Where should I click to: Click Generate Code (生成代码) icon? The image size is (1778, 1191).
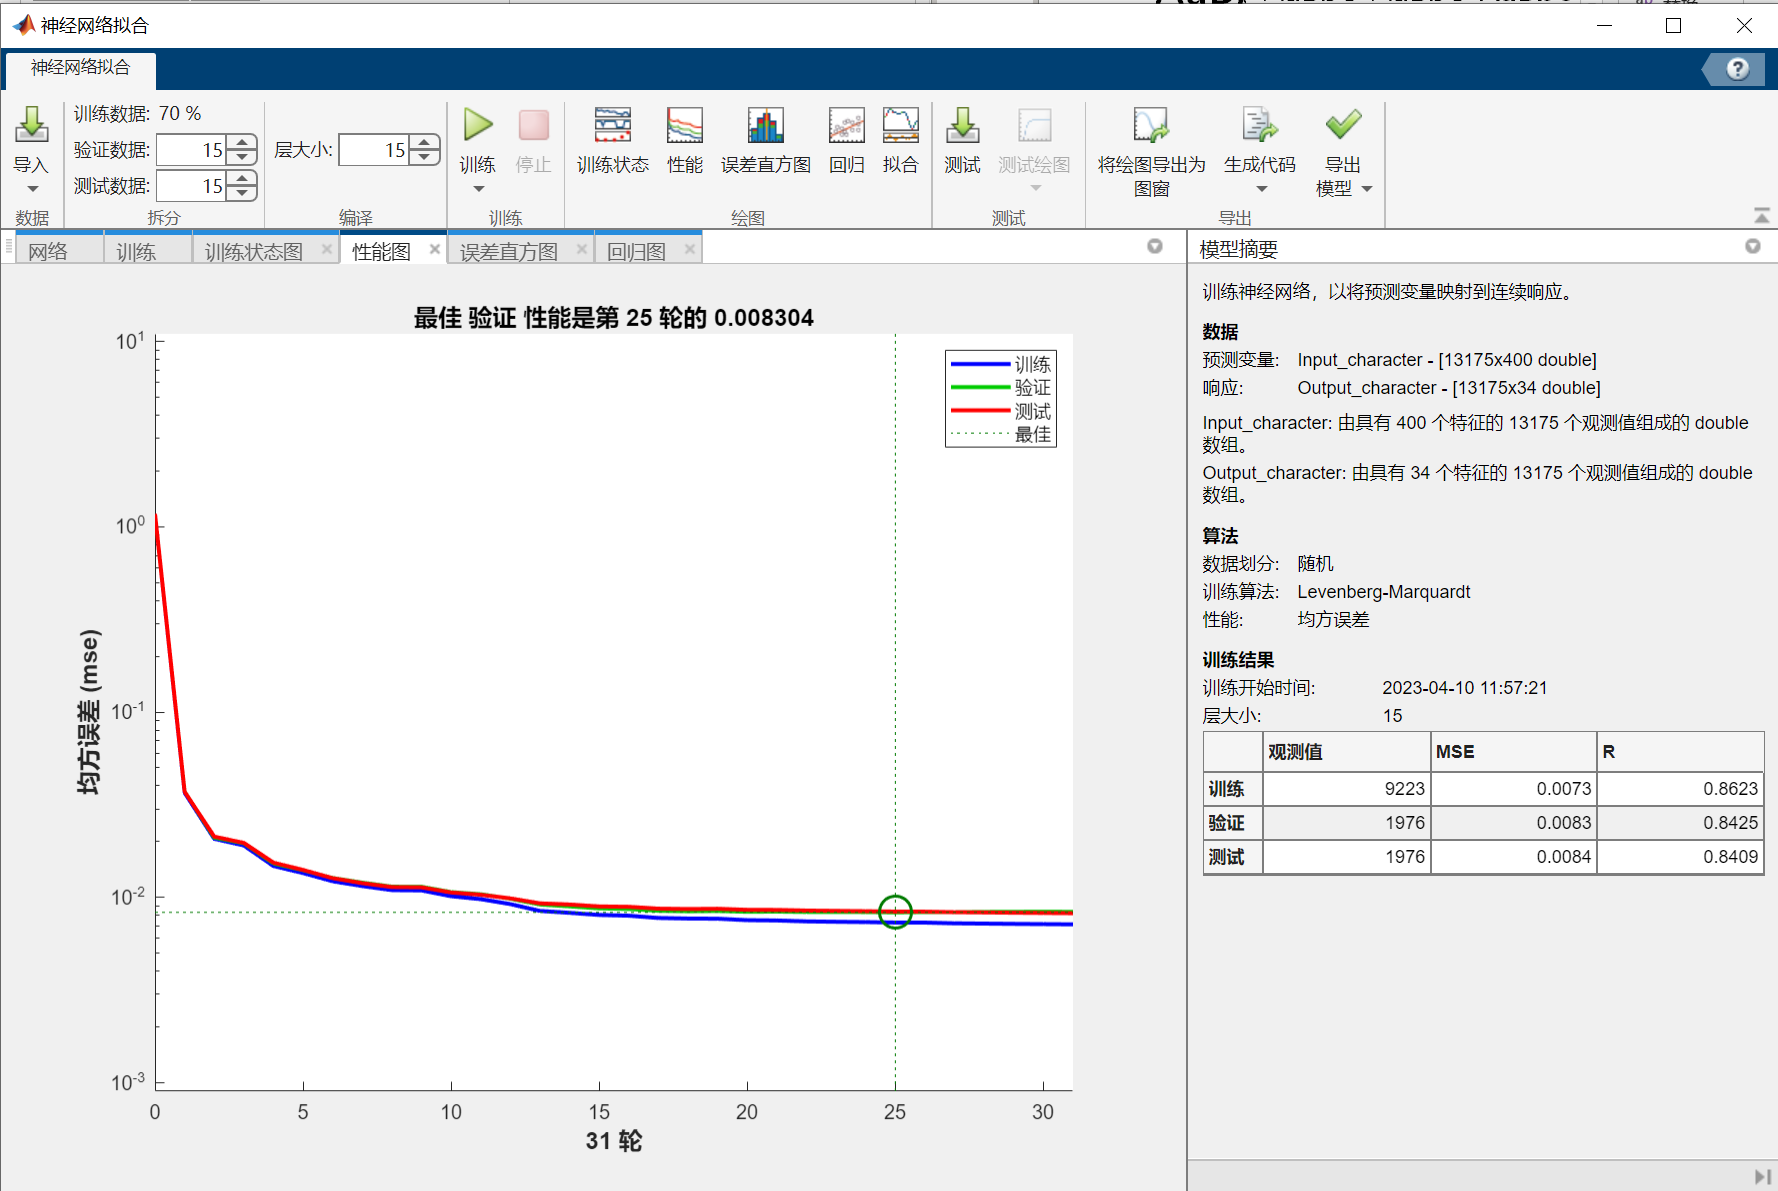[x=1260, y=125]
